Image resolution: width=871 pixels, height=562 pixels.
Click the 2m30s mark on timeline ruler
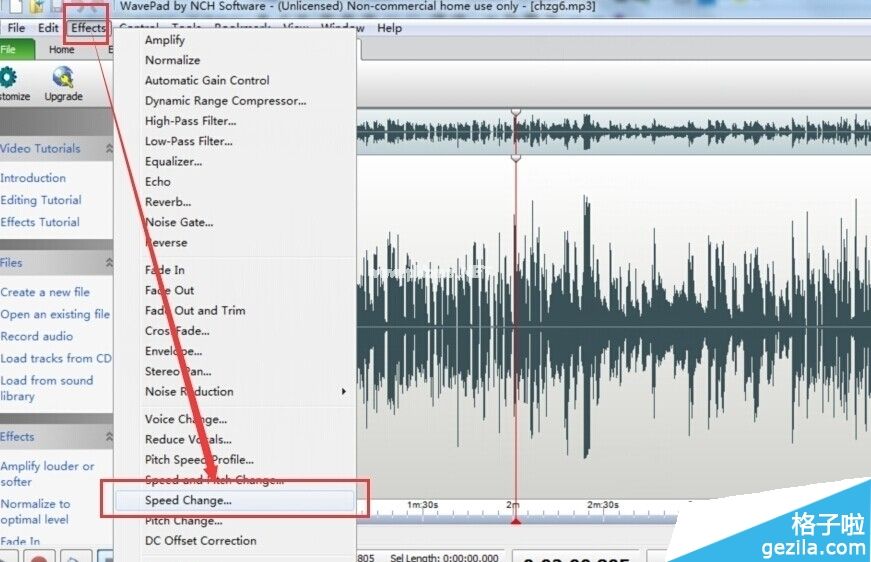(601, 505)
